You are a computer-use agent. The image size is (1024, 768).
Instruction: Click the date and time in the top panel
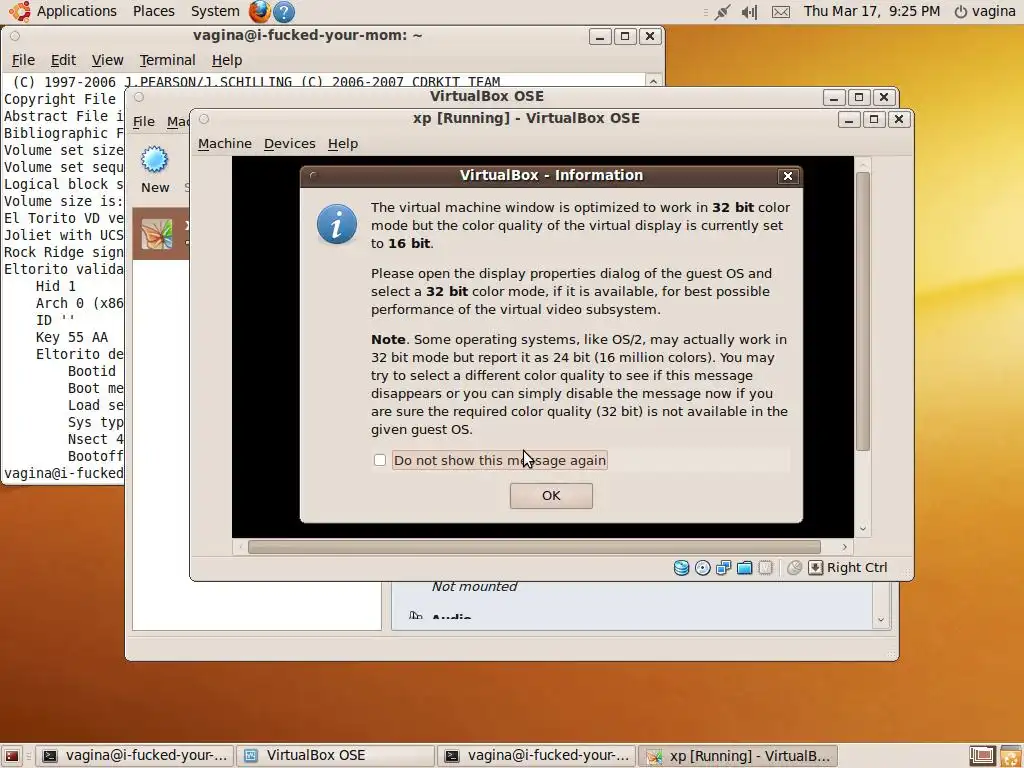point(872,11)
